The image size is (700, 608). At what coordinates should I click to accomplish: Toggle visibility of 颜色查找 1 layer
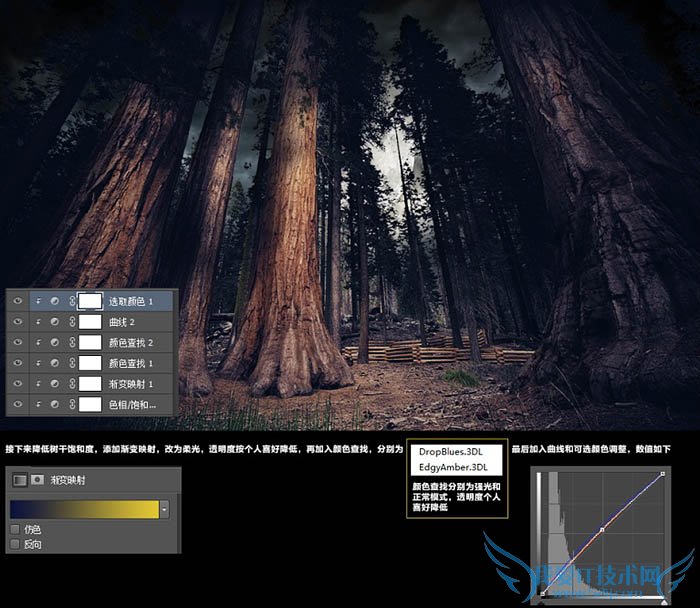coord(17,362)
